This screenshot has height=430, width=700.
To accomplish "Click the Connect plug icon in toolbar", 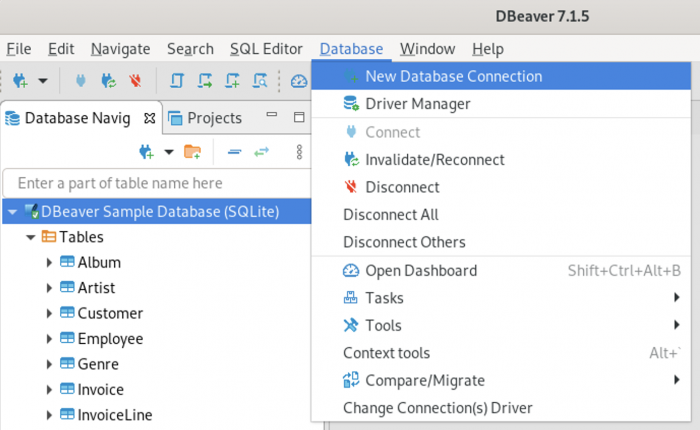I will (x=81, y=81).
